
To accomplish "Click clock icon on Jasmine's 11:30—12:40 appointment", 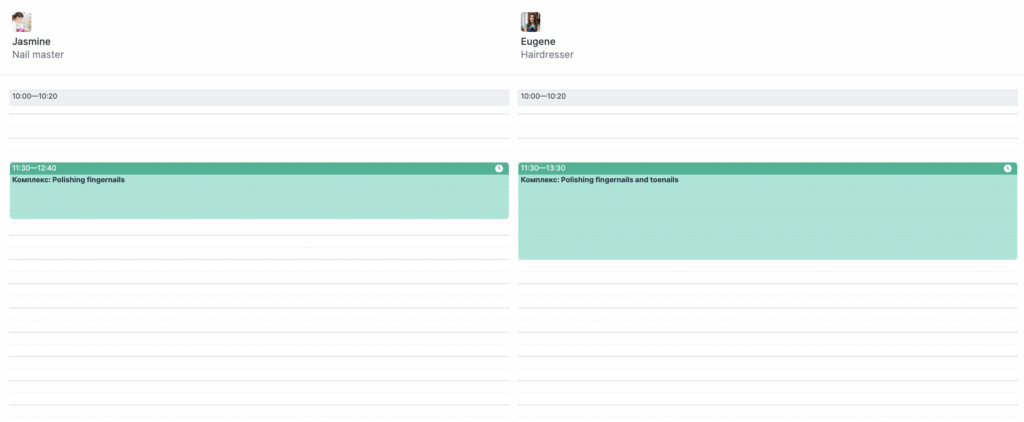I will tap(499, 168).
